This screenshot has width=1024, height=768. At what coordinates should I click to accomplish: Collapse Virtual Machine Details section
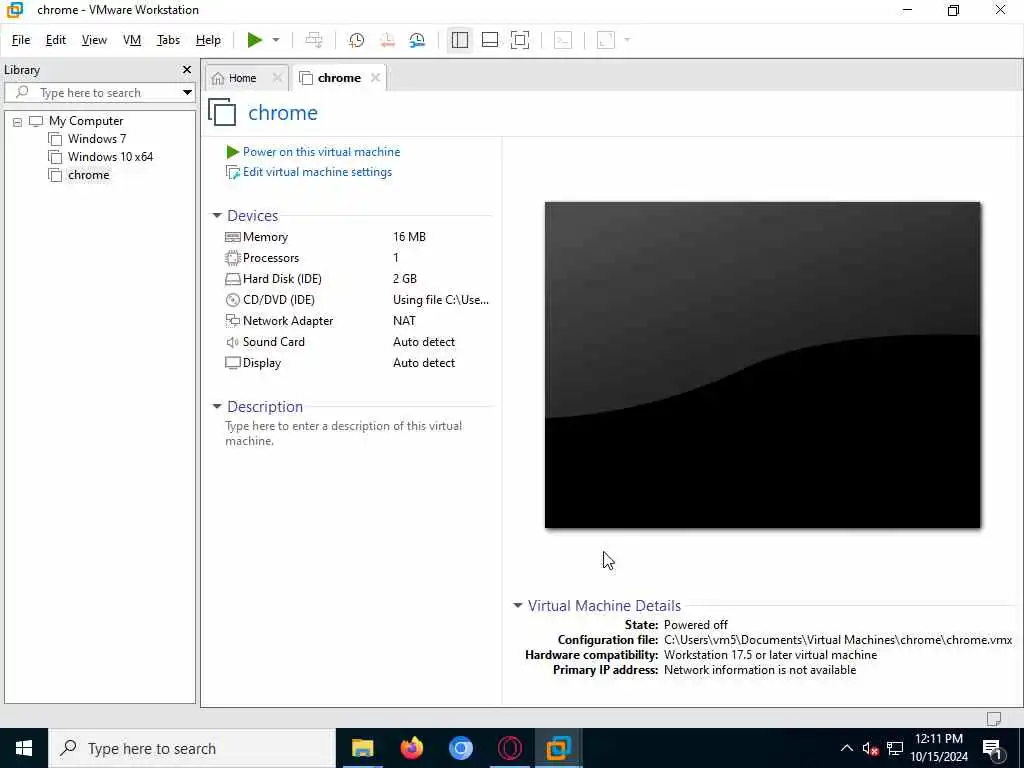tap(518, 605)
